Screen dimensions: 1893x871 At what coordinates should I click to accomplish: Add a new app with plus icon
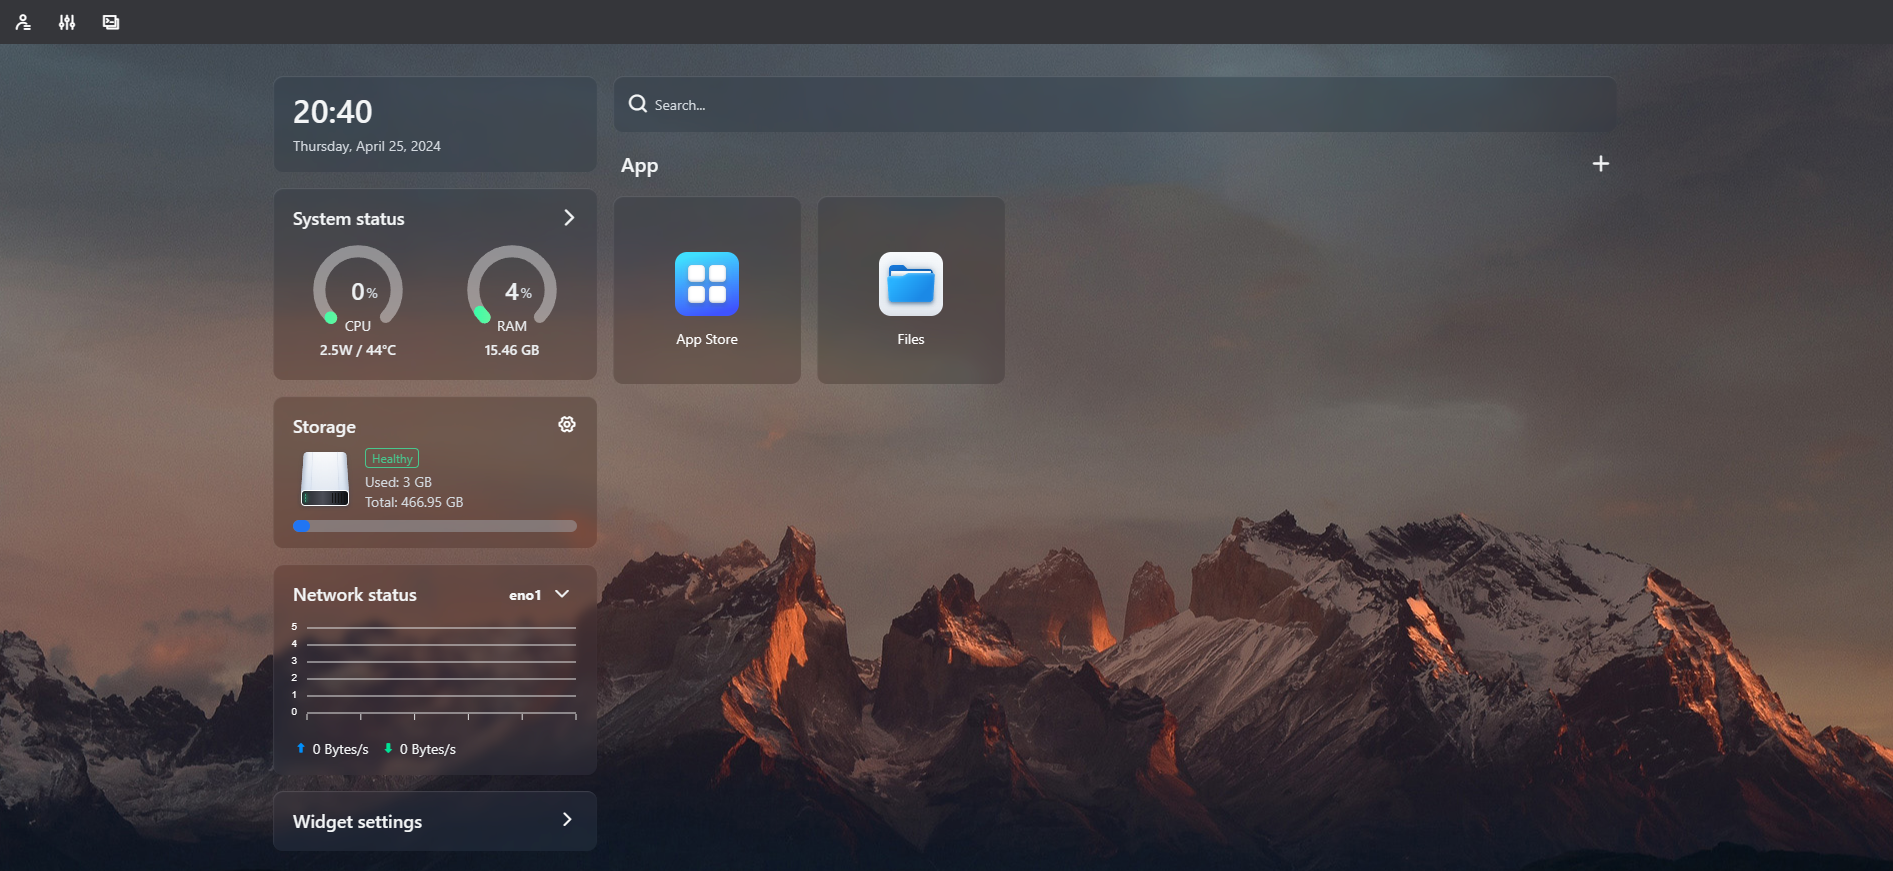(1601, 164)
